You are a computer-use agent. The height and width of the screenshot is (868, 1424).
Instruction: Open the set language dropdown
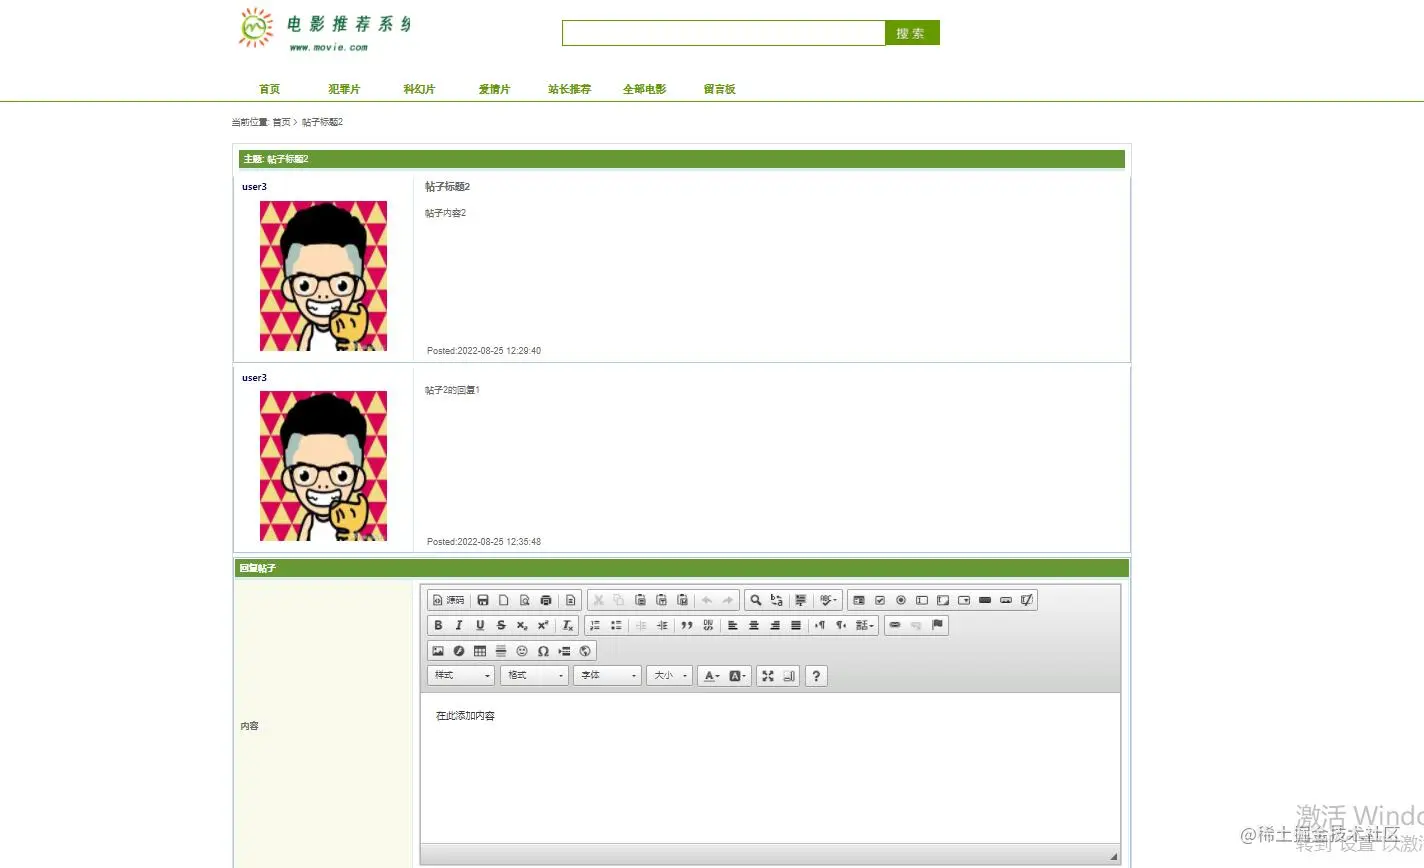tap(865, 625)
